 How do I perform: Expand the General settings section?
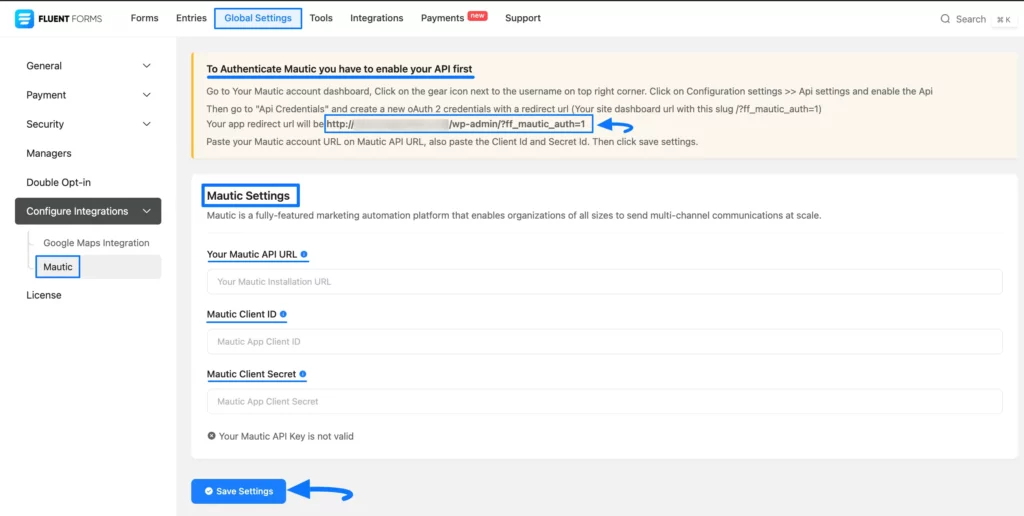click(x=147, y=66)
